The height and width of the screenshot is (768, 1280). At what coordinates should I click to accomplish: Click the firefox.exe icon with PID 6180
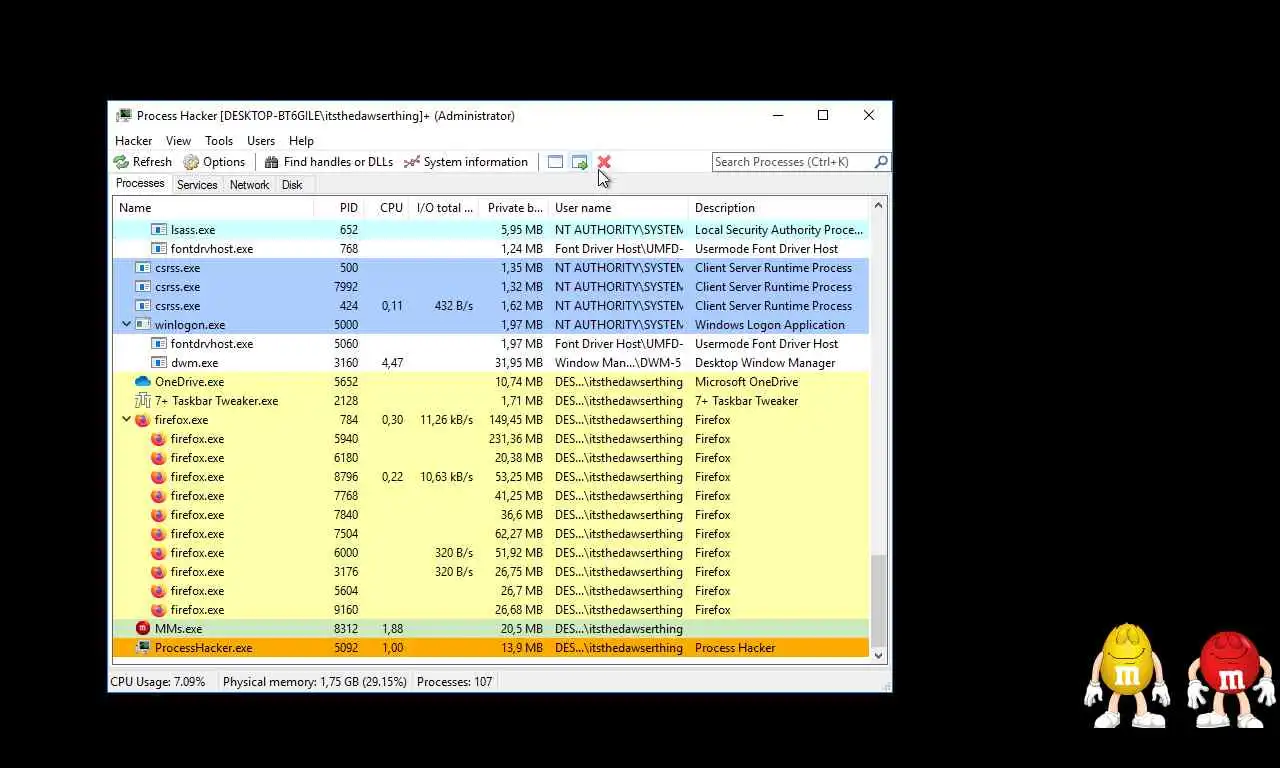[158, 458]
